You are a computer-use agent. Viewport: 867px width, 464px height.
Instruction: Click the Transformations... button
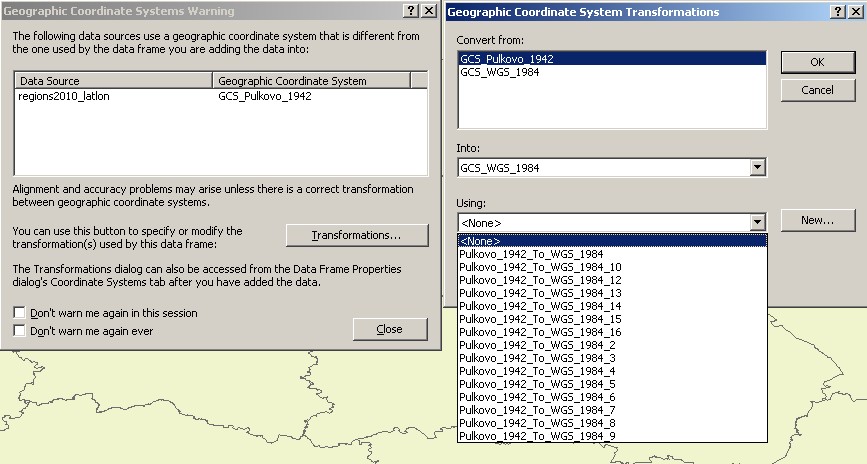point(357,235)
